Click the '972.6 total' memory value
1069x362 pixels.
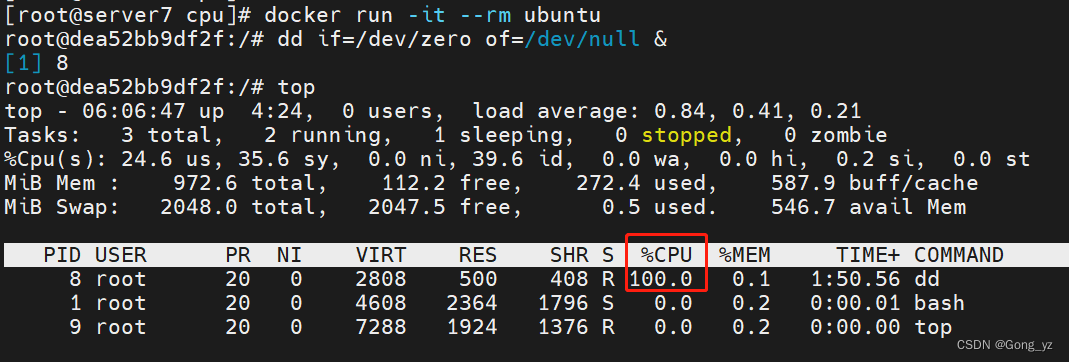coord(244,183)
